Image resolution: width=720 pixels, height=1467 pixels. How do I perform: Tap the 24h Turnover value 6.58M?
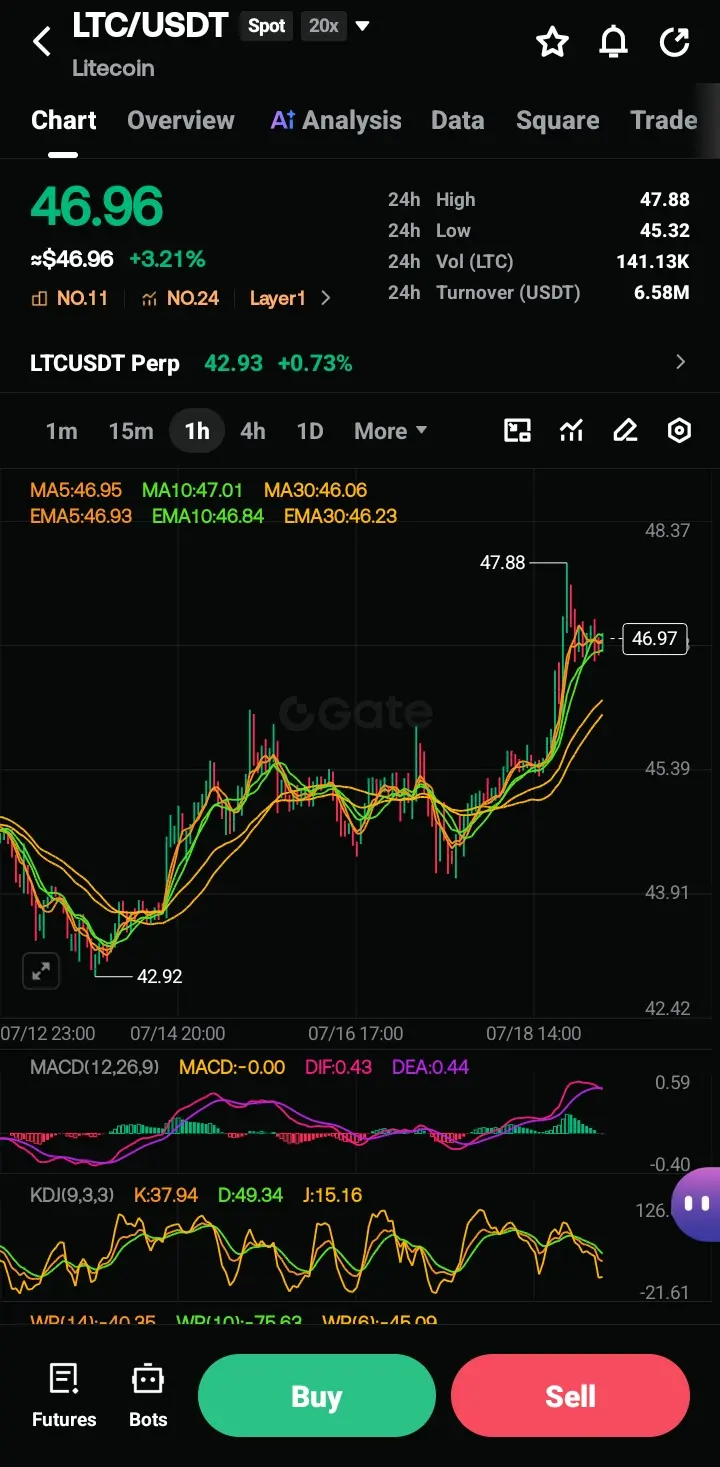point(662,293)
